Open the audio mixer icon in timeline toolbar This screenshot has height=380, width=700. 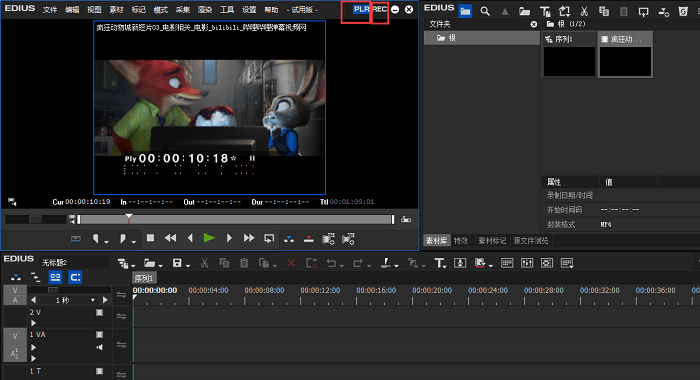(x=527, y=263)
